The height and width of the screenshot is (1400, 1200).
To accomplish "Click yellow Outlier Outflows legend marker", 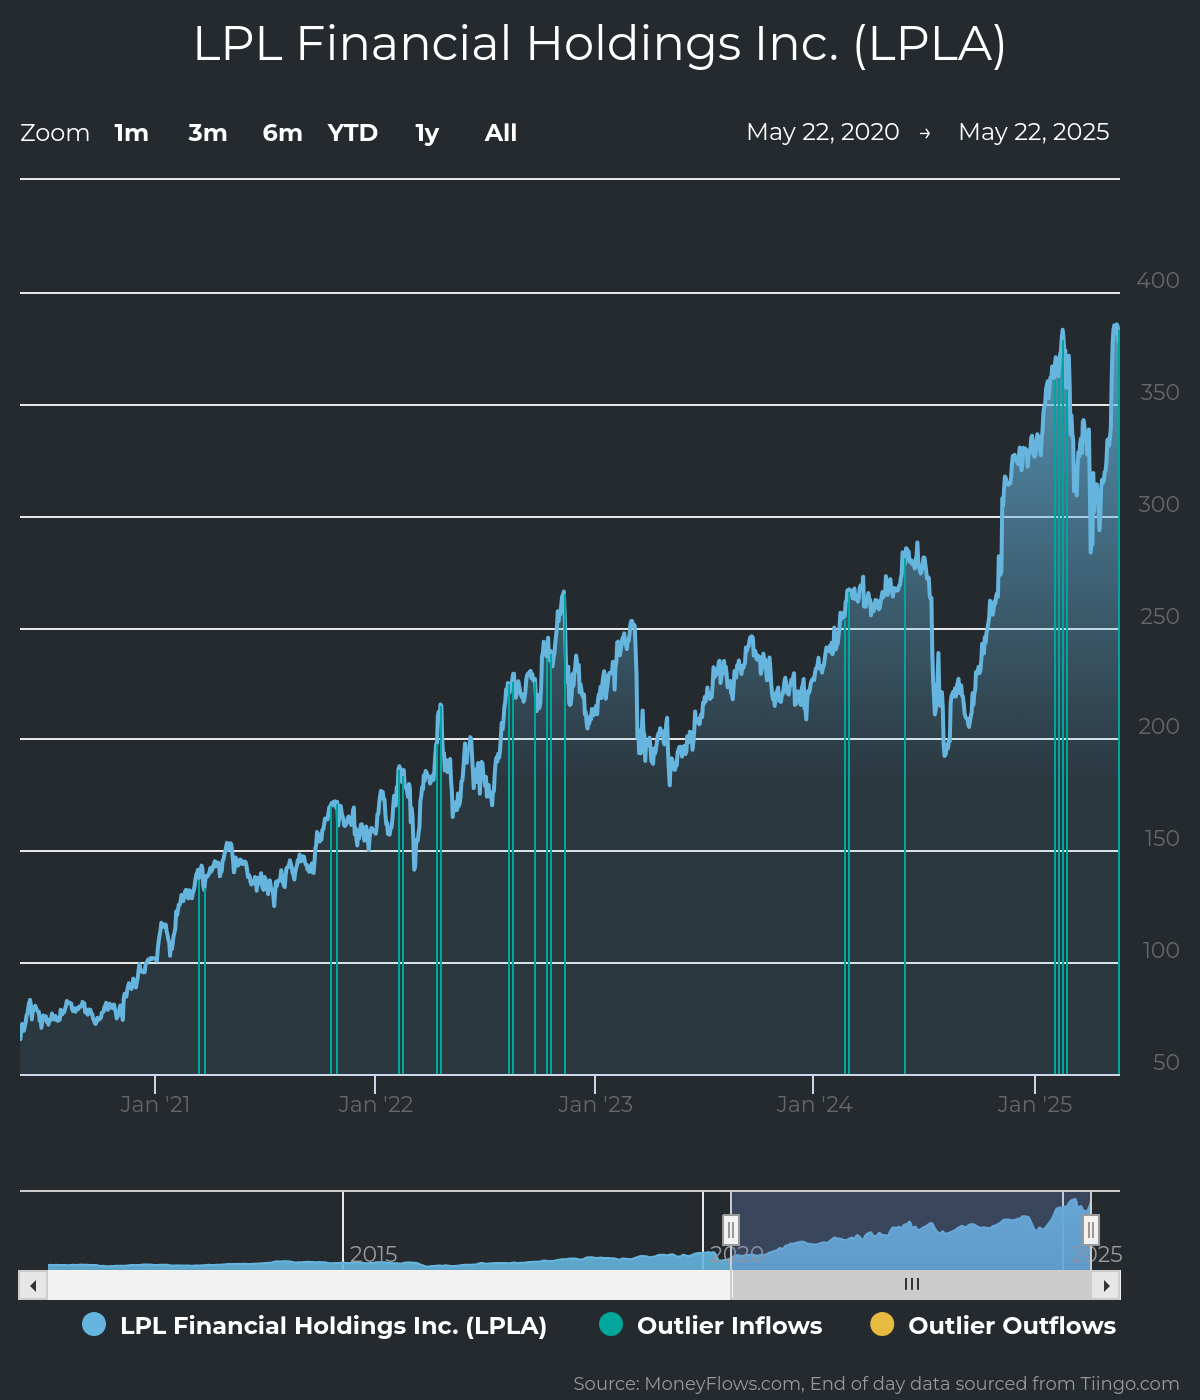I will 882,1324.
